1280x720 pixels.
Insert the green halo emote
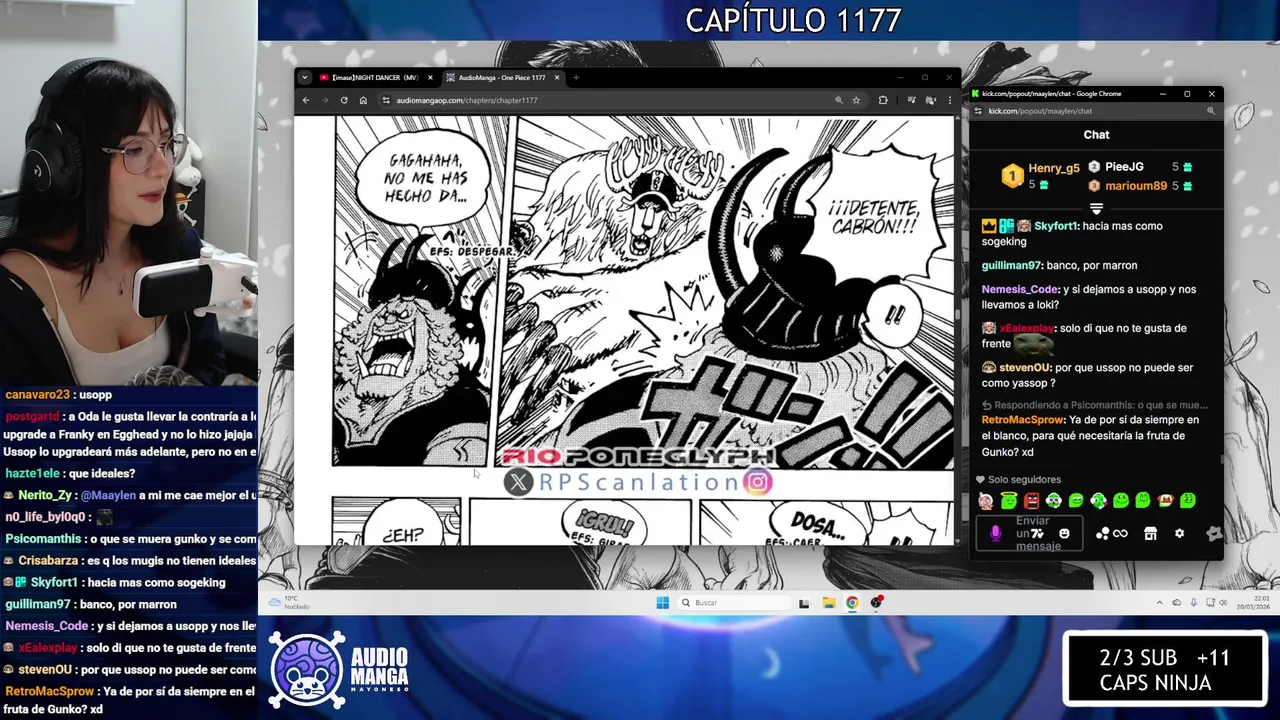pos(1009,500)
